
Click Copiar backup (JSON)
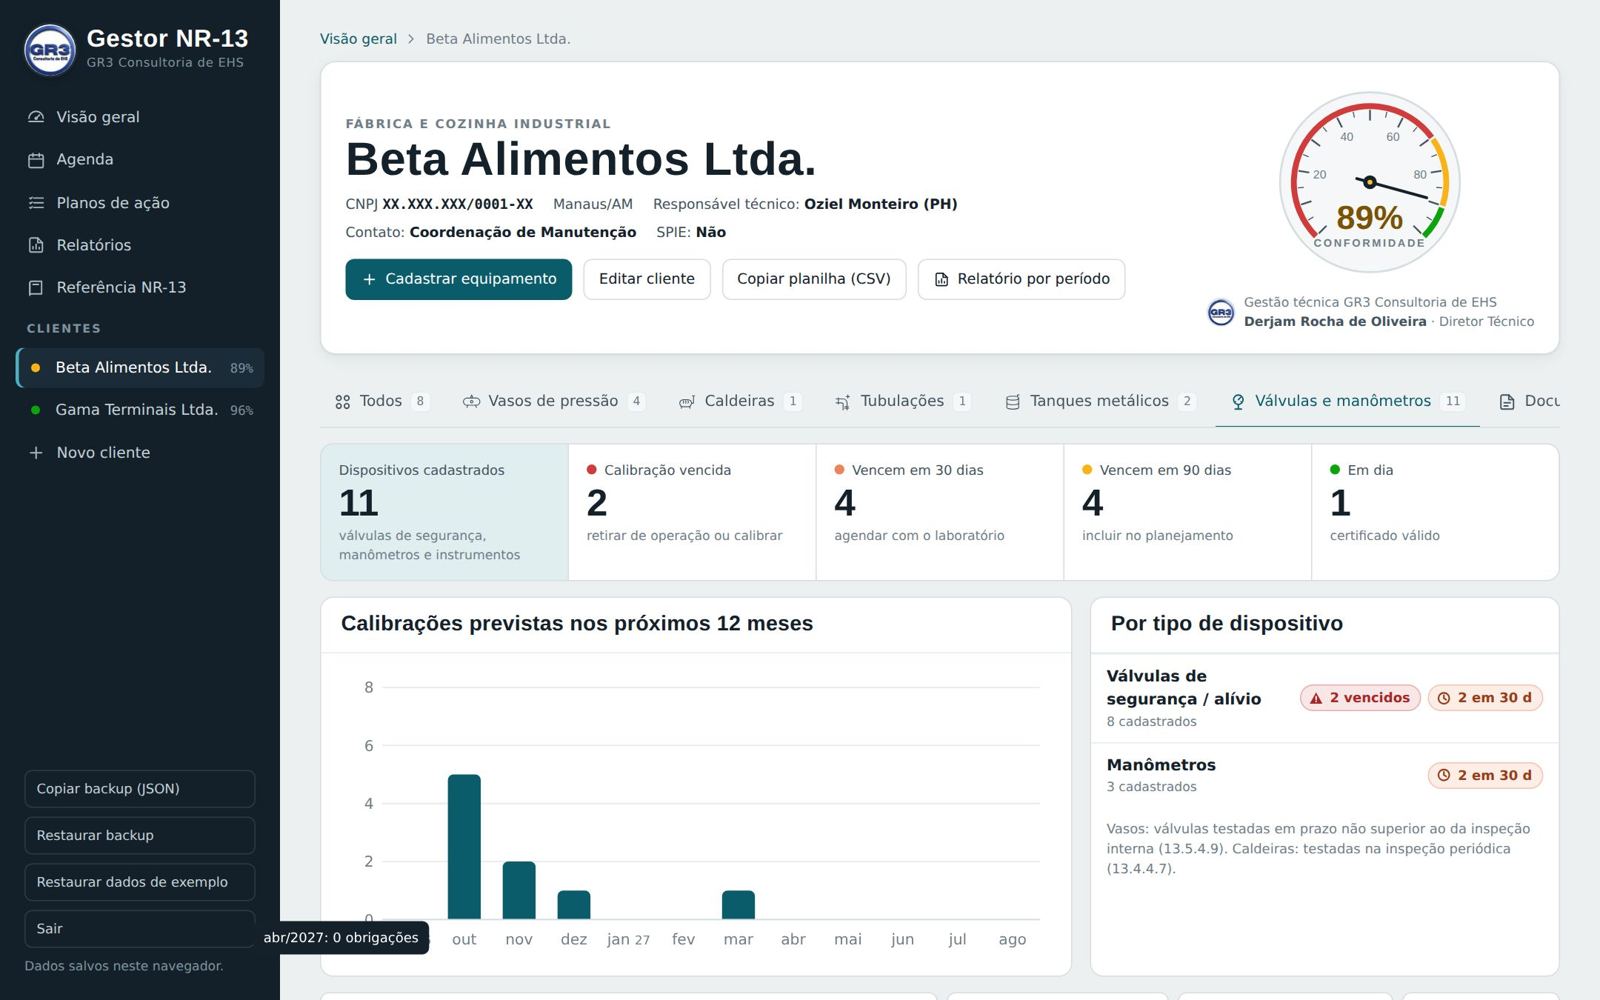[140, 789]
